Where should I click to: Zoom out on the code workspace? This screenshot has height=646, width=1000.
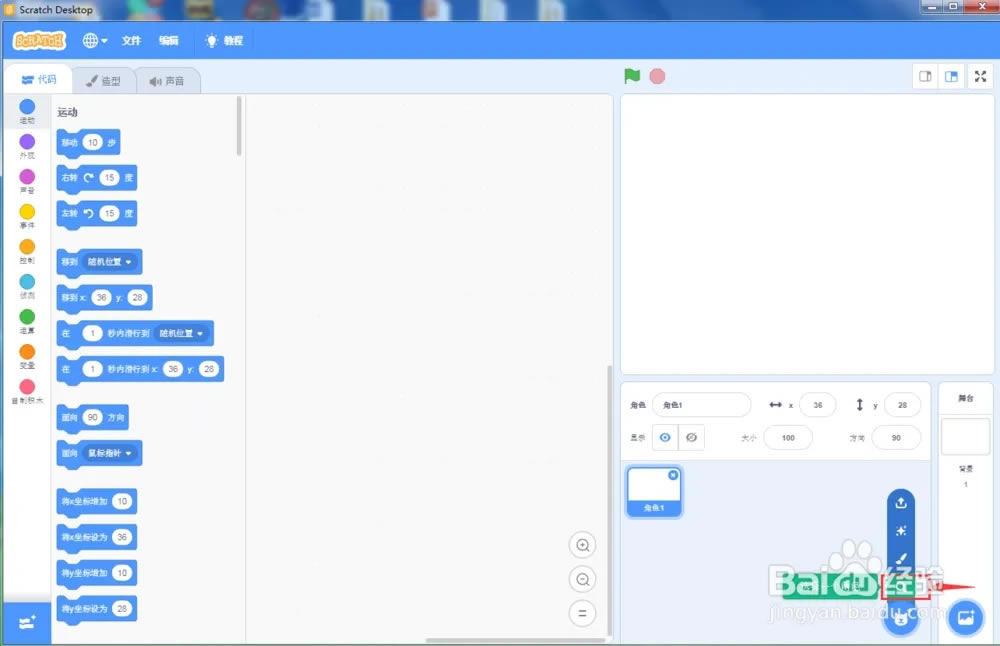[582, 579]
